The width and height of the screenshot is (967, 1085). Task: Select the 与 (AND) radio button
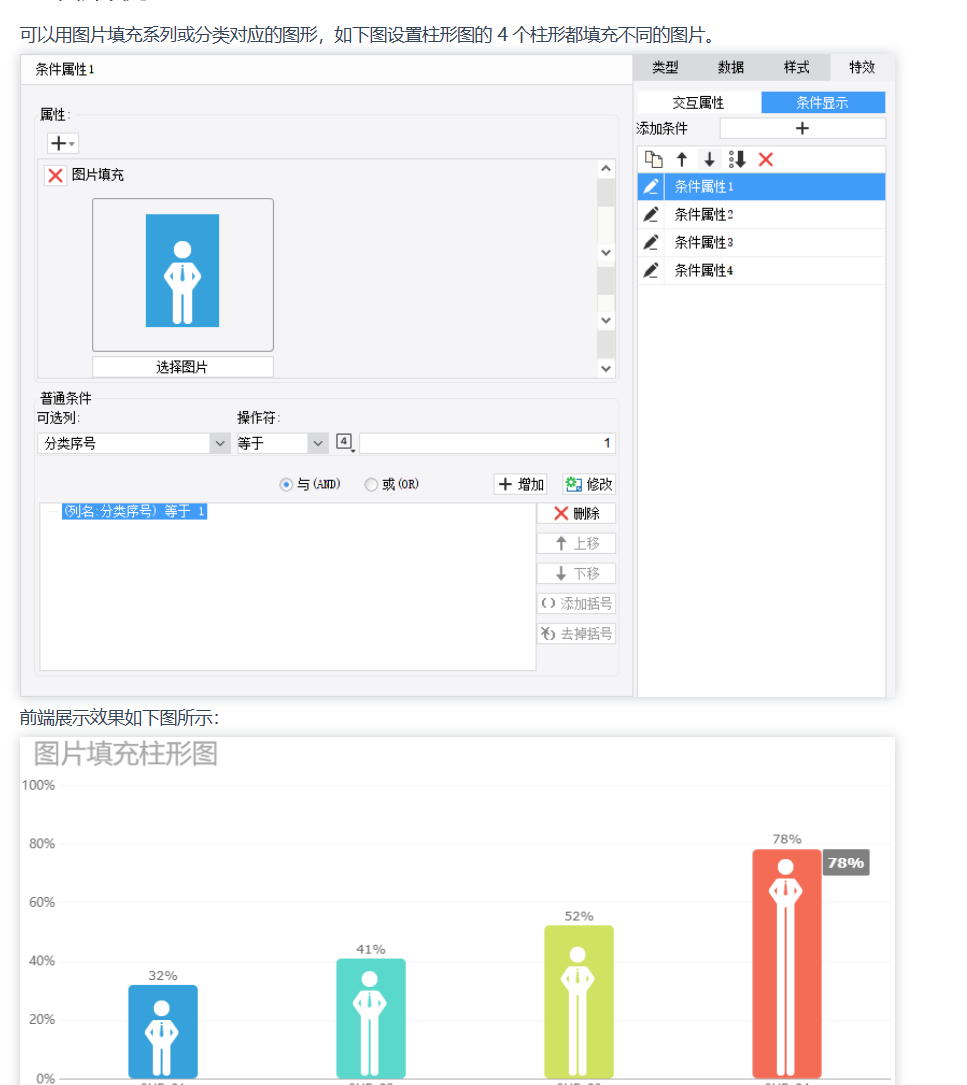click(286, 484)
